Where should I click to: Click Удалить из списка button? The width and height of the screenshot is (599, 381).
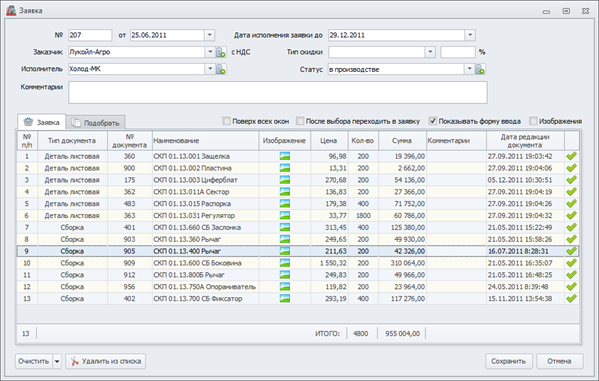[105, 361]
